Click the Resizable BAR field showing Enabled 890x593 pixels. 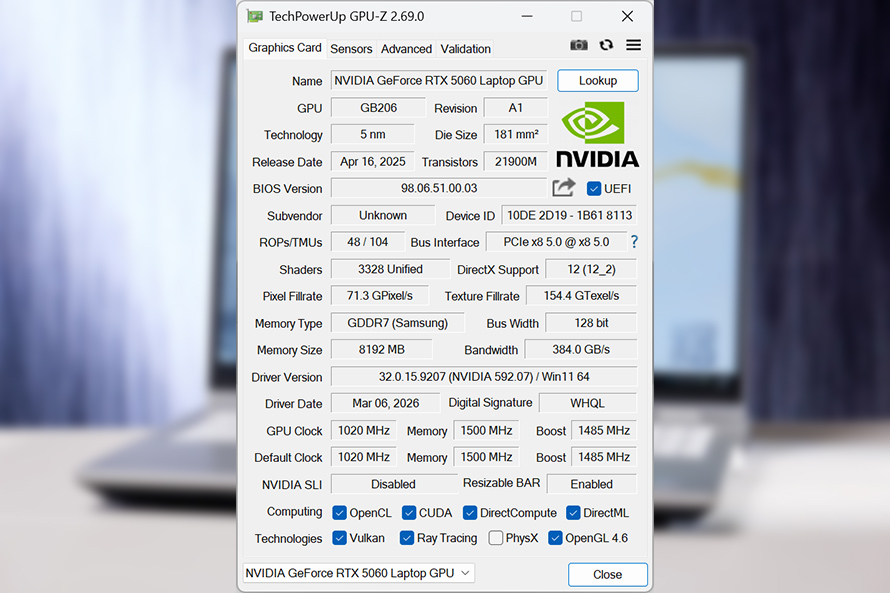pyautogui.click(x=592, y=484)
